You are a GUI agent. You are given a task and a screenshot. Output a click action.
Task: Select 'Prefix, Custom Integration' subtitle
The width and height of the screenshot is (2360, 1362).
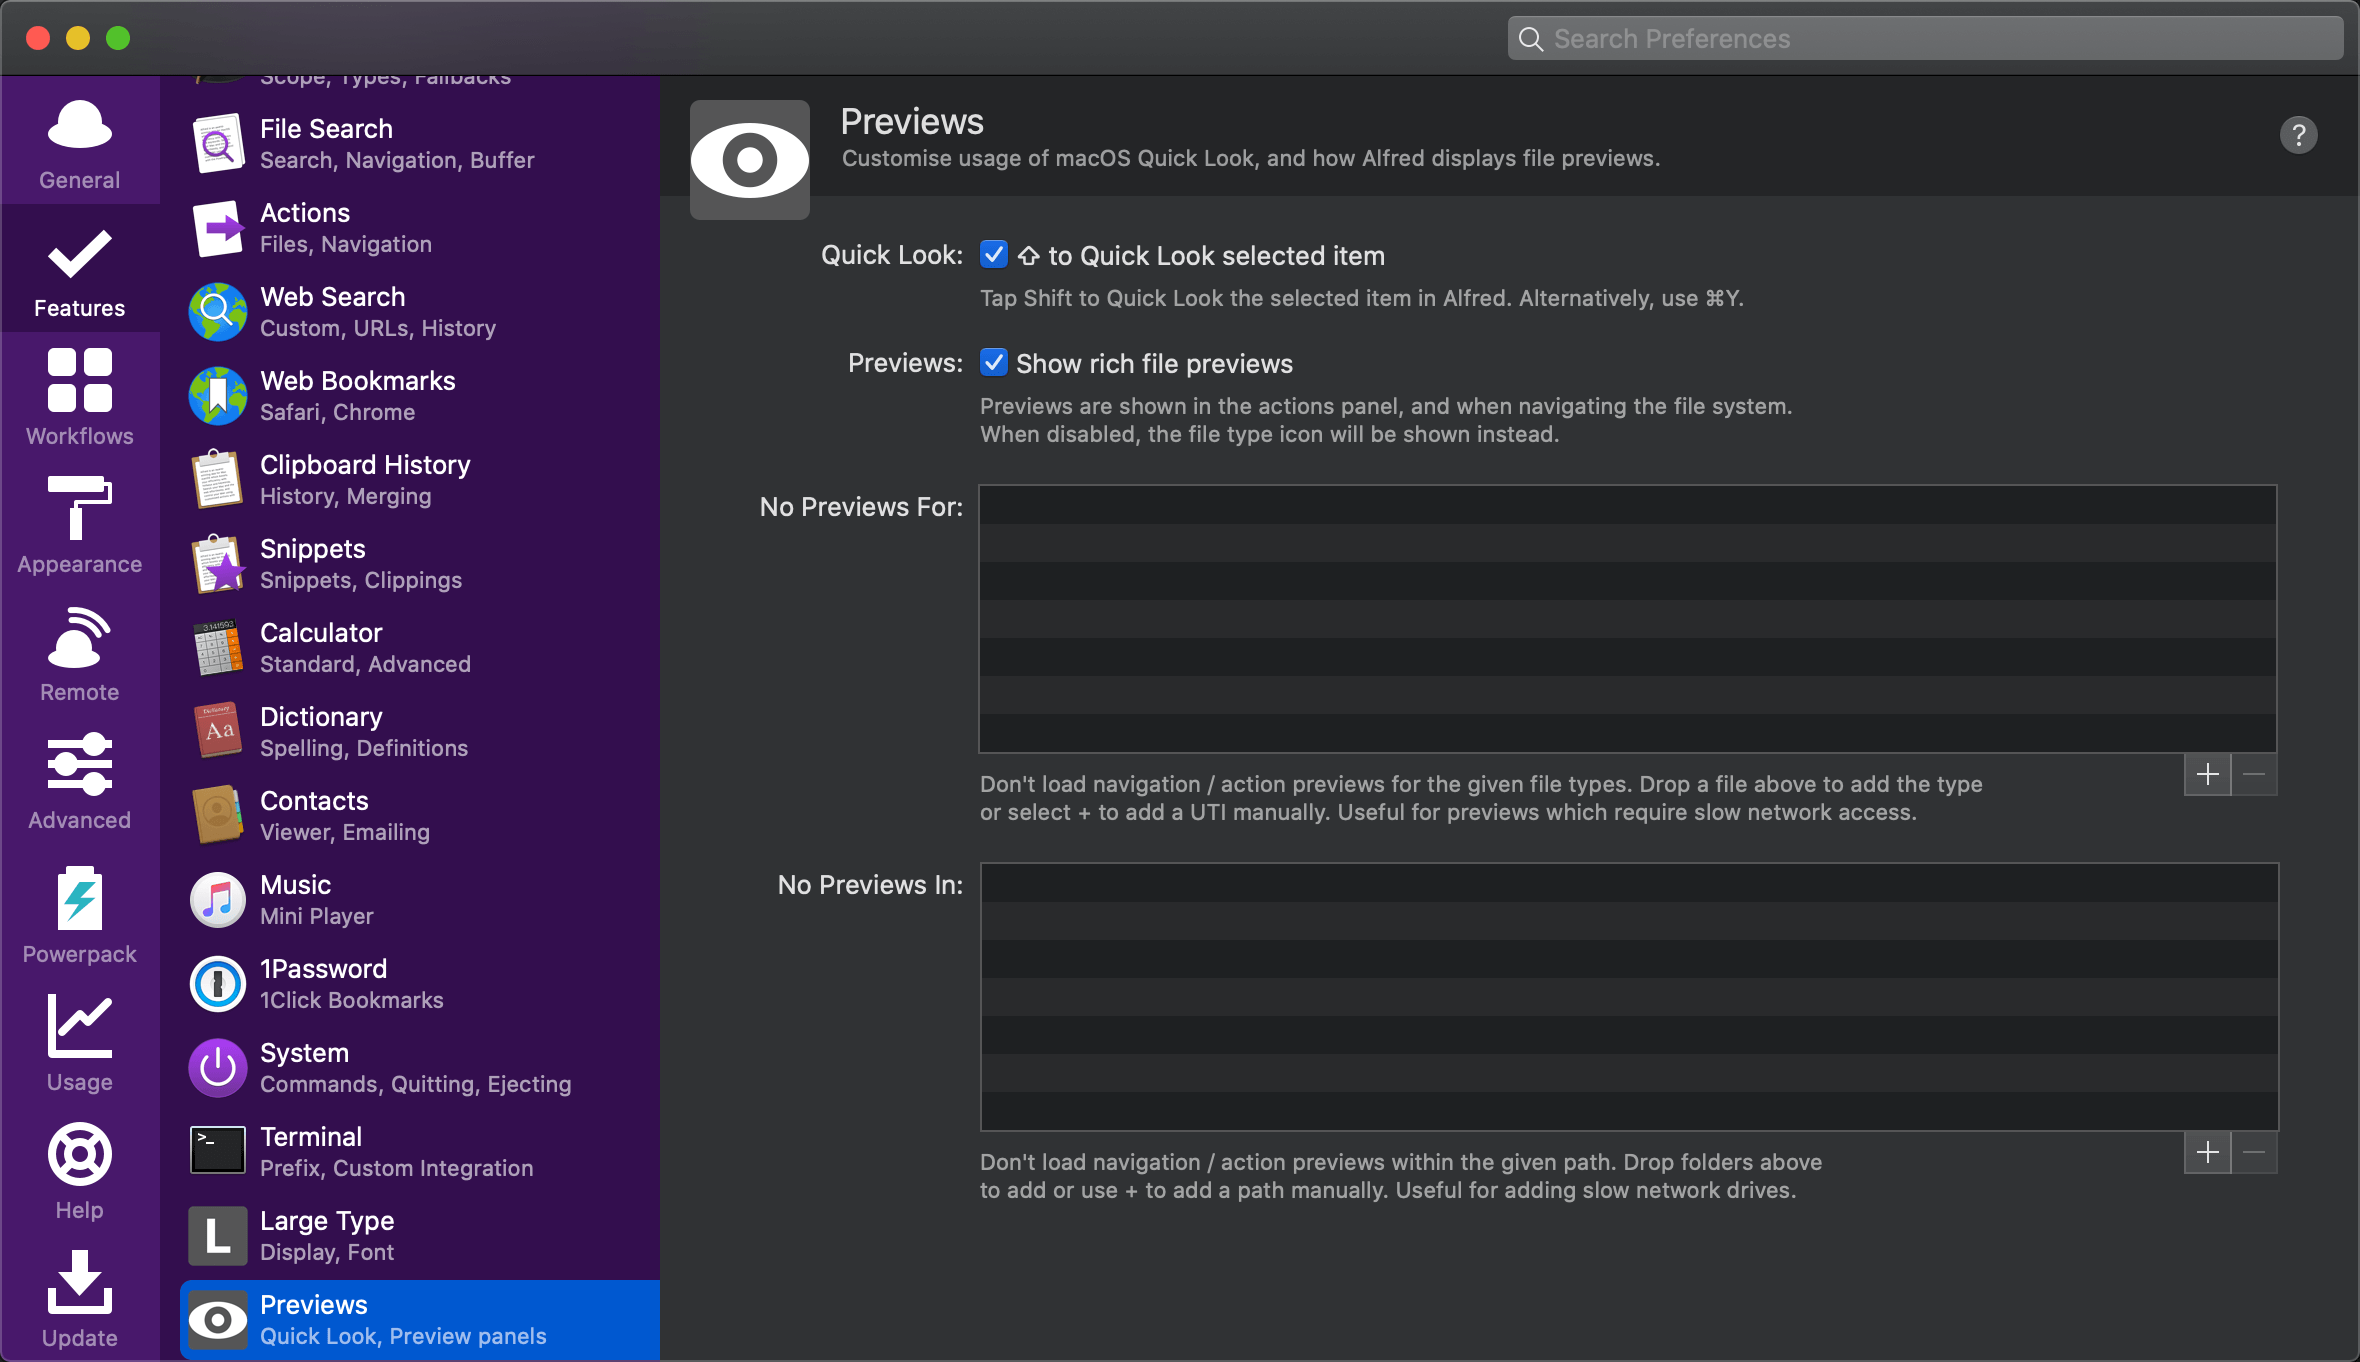[x=397, y=1169]
